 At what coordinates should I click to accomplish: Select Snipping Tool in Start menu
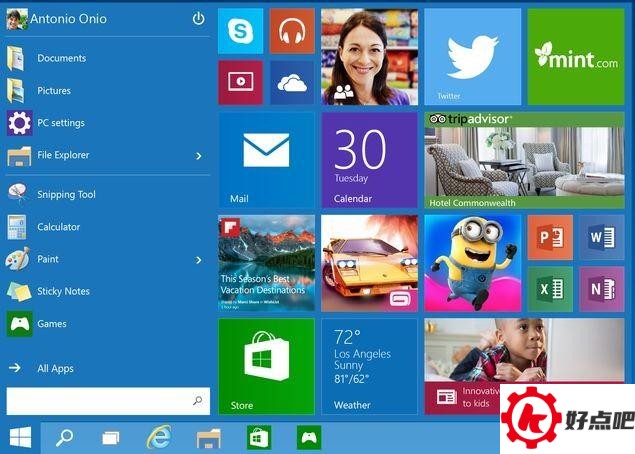pos(65,195)
